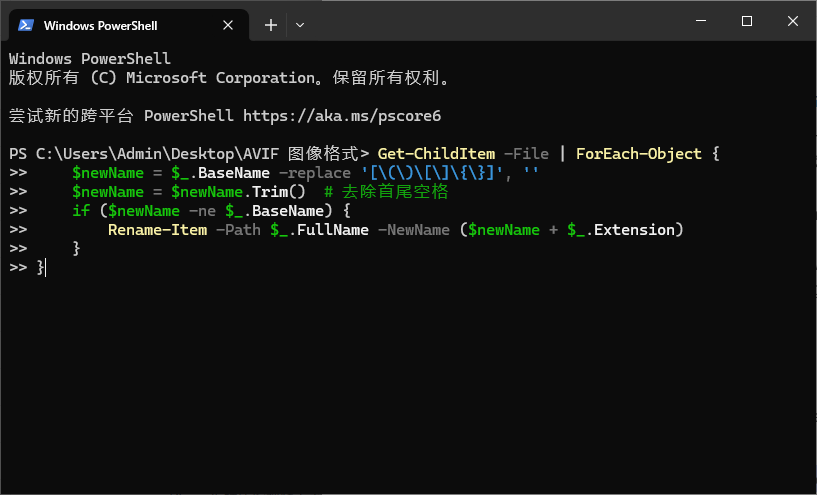Screen dimensions: 817x495
Task: Click the PowerShell icon in the tab
Action: (x=26, y=25)
